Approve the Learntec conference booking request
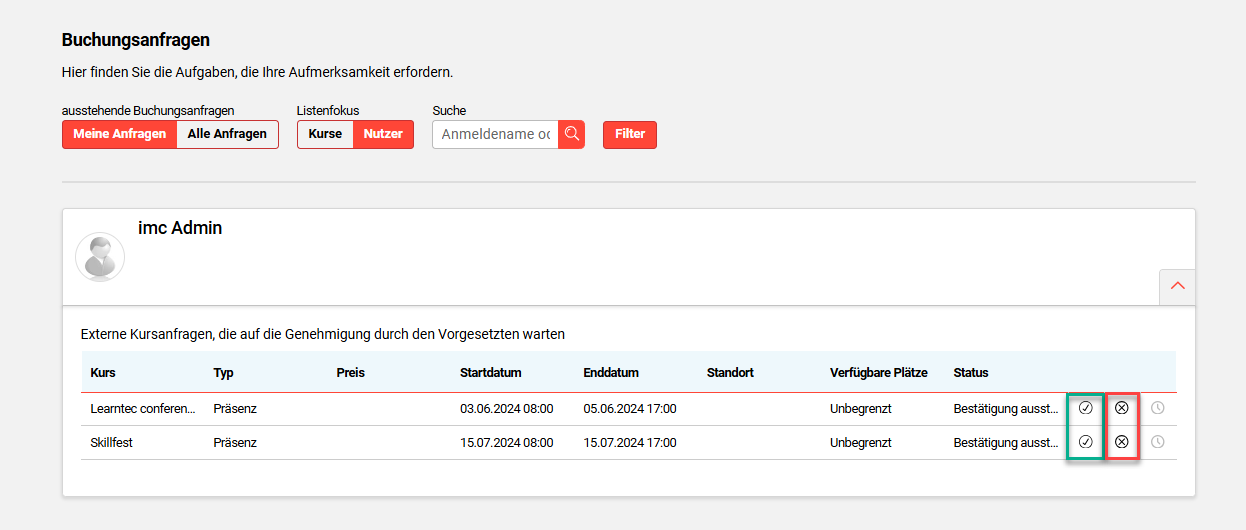This screenshot has height=530, width=1246. pos(1085,408)
